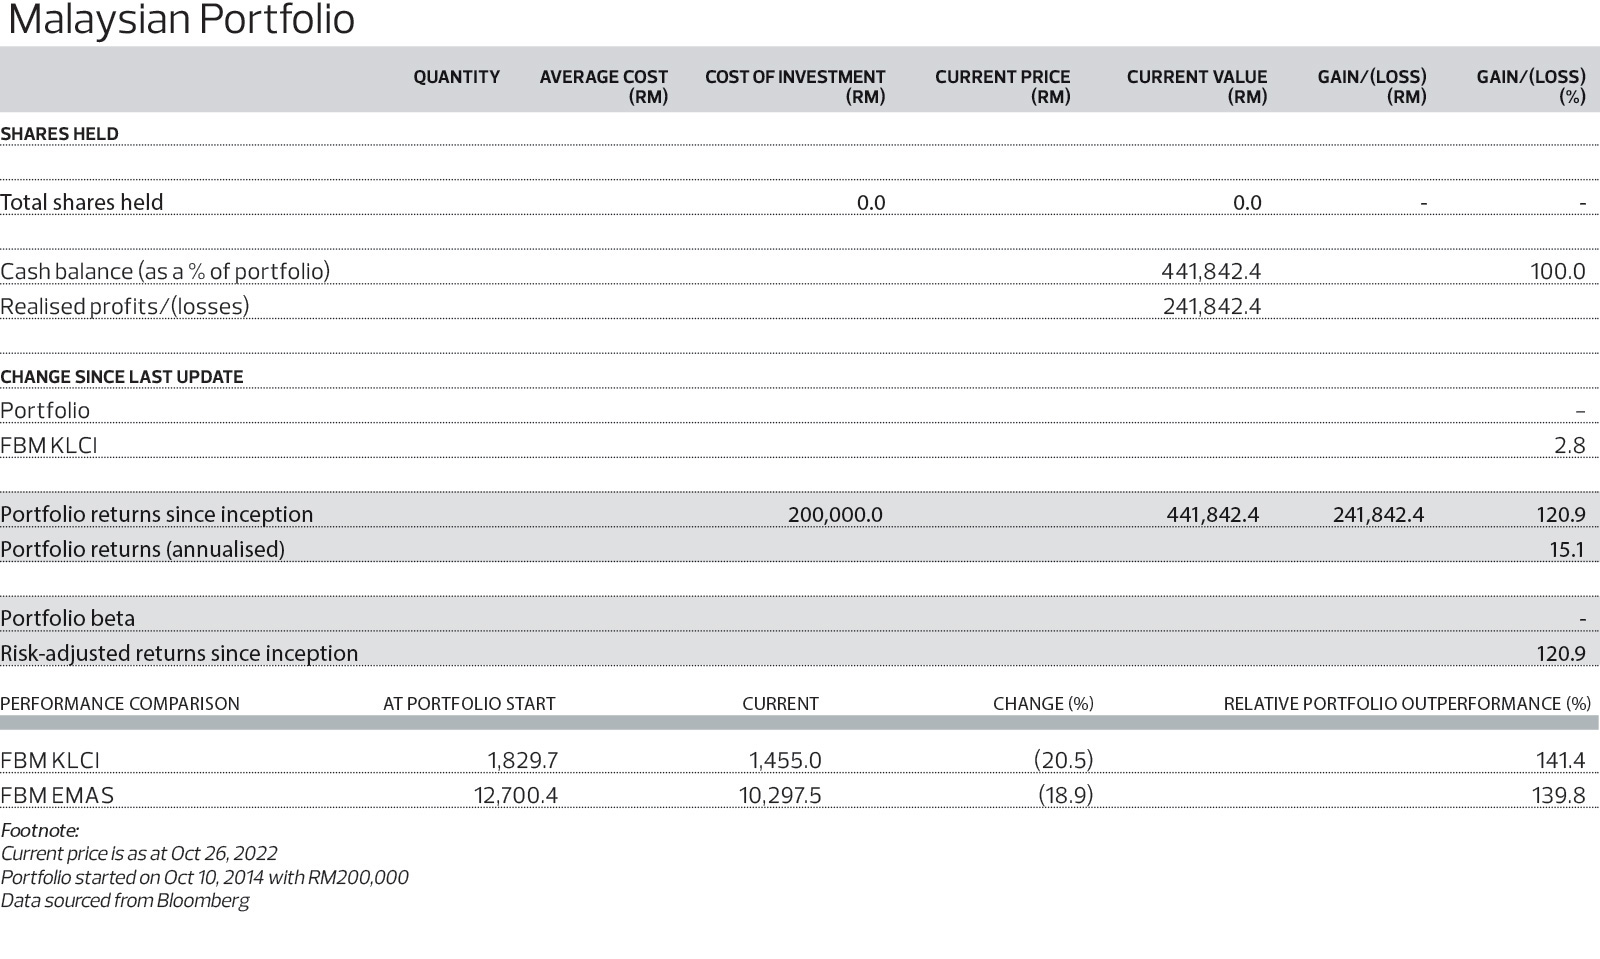Select the QUANTITY column header

point(456,77)
